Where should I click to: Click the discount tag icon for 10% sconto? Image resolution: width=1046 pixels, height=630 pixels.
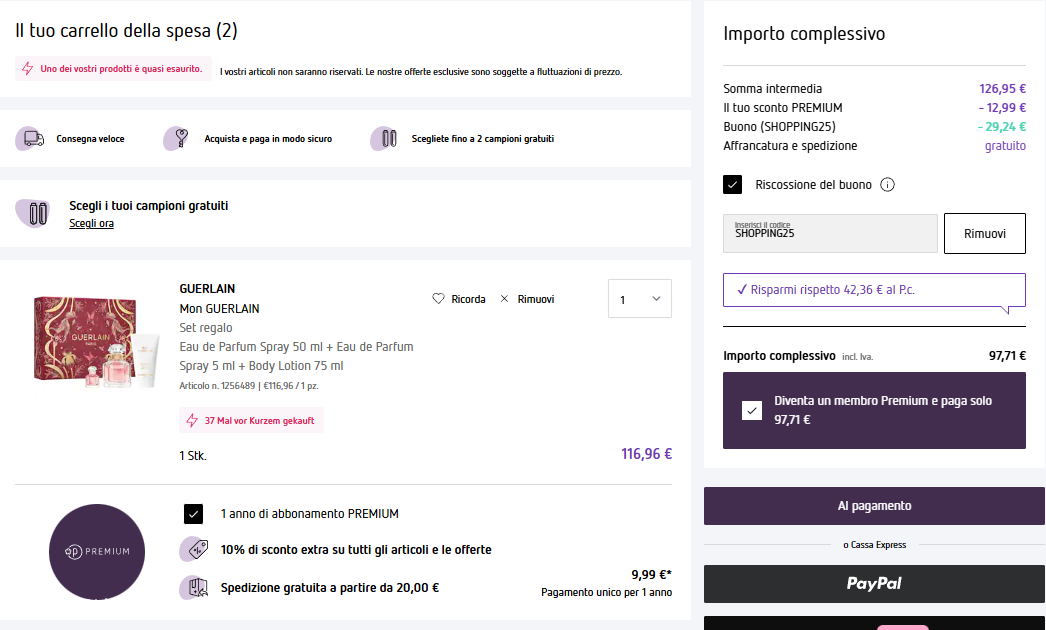[x=195, y=549]
